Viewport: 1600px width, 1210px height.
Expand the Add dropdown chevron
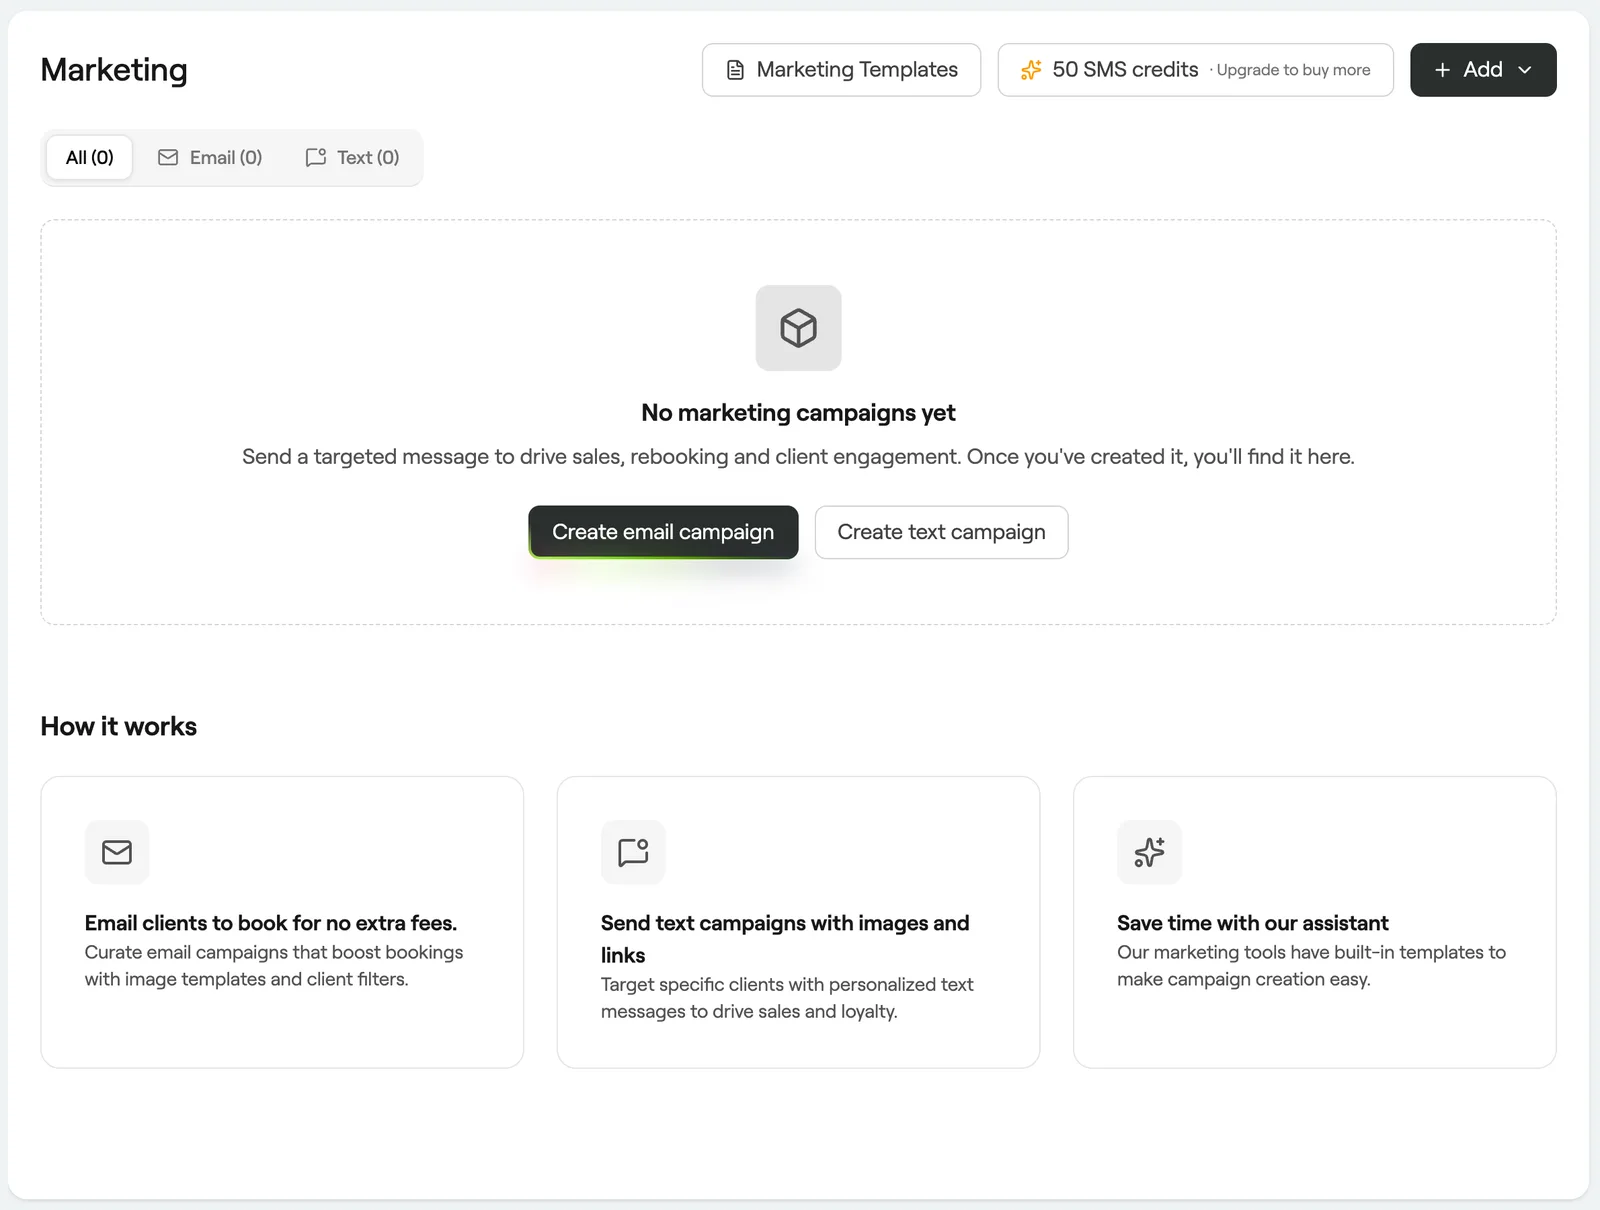pyautogui.click(x=1525, y=70)
